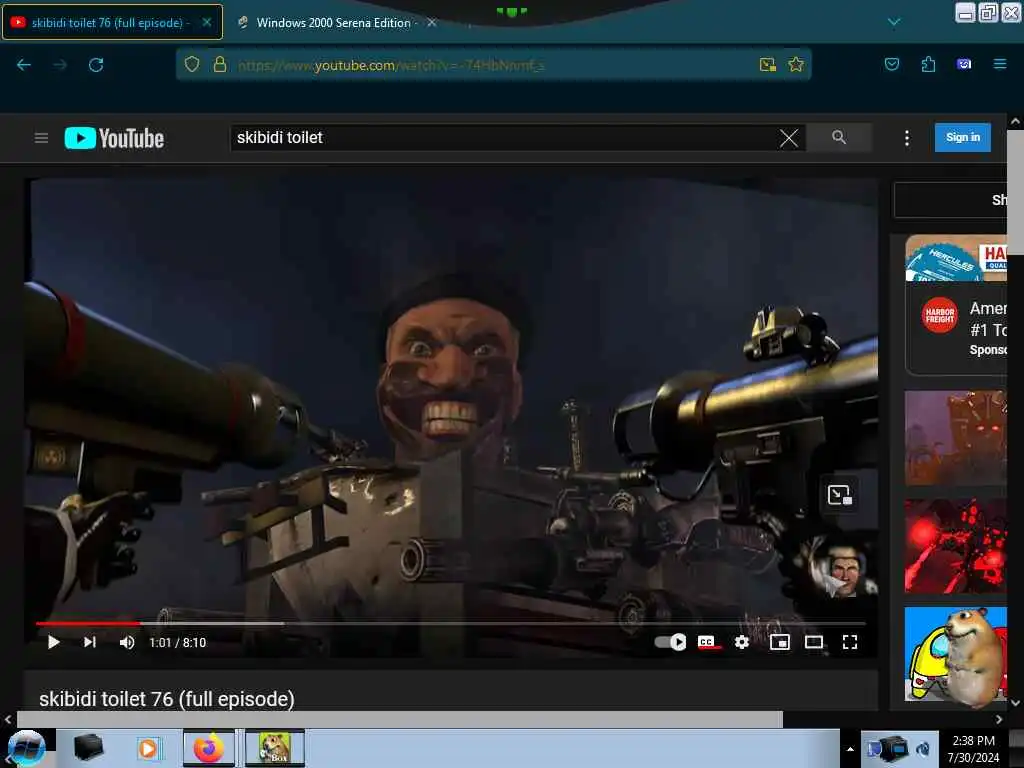
Task: Close the skibidi toilet 76 tab
Action: pos(206,22)
